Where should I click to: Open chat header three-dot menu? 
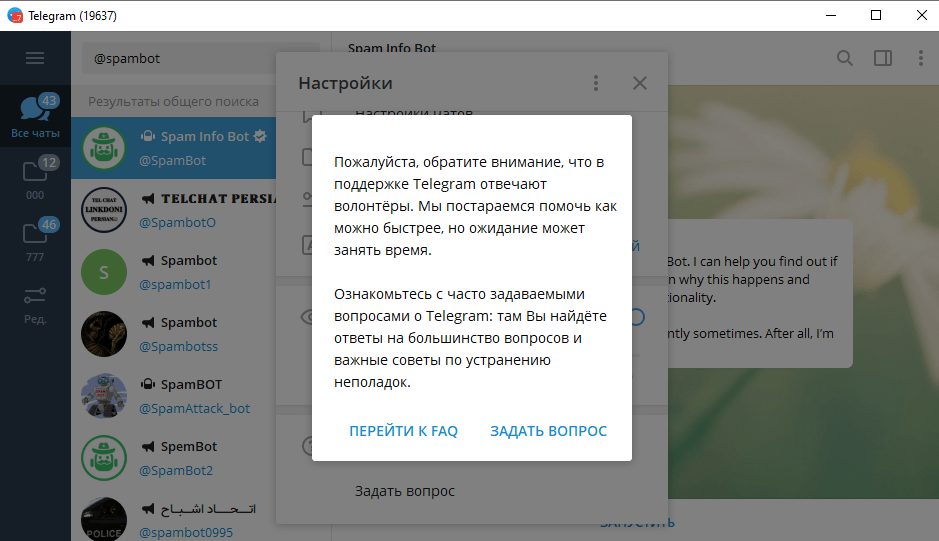pyautogui.click(x=920, y=58)
